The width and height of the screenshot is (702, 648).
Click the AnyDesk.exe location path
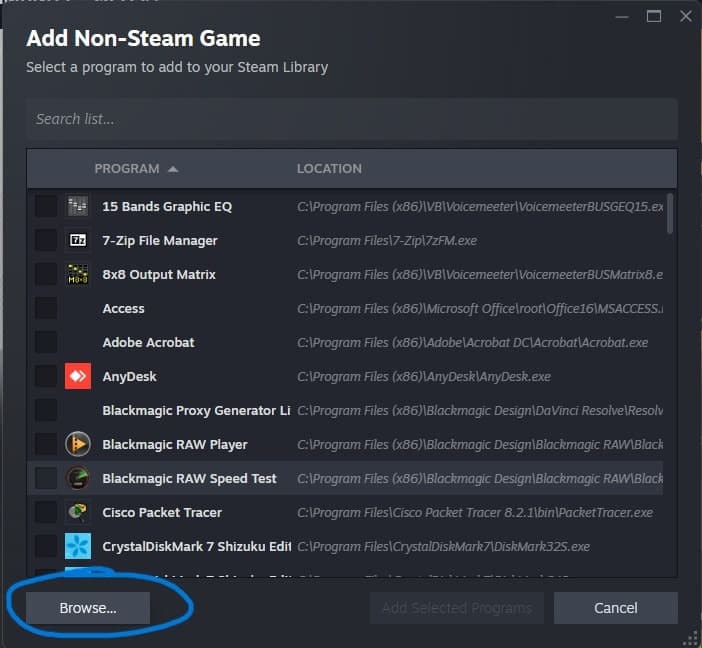(x=424, y=377)
